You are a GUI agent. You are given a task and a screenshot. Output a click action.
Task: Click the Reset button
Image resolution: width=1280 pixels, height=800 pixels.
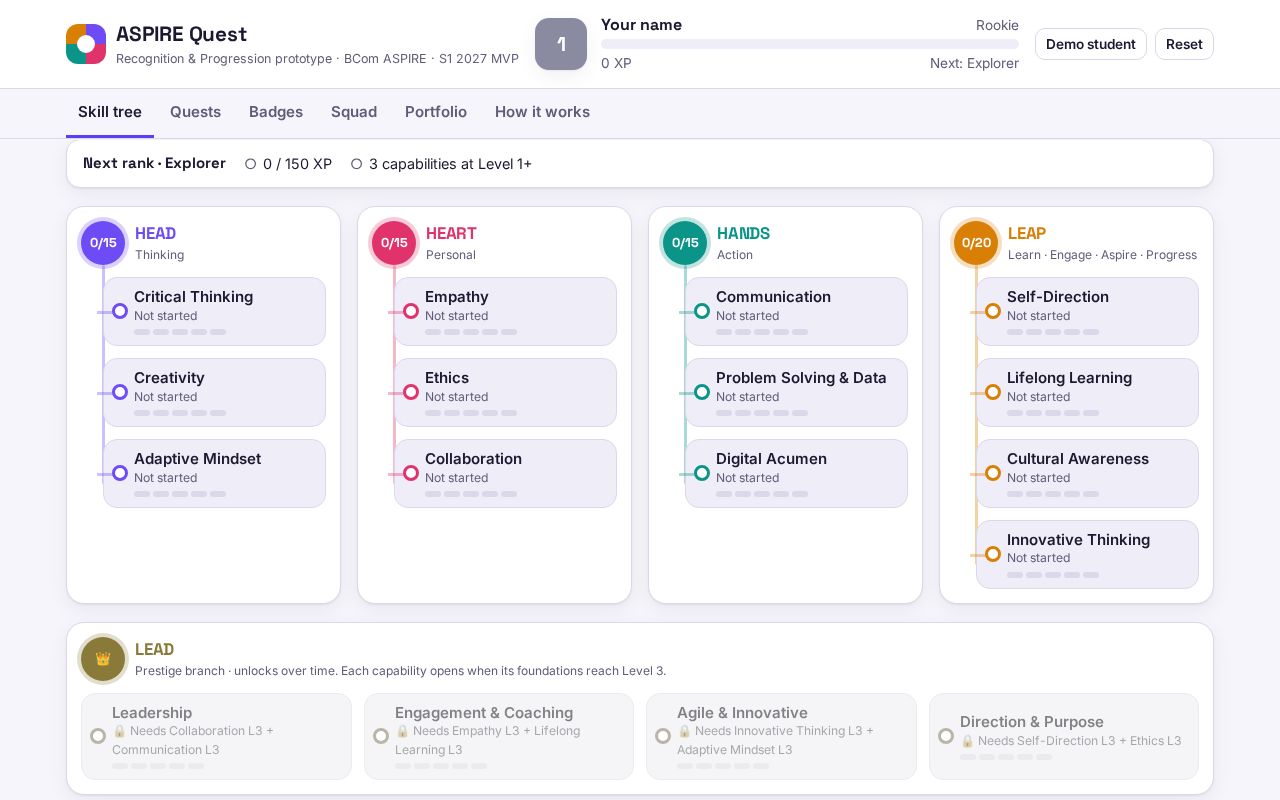1184,44
